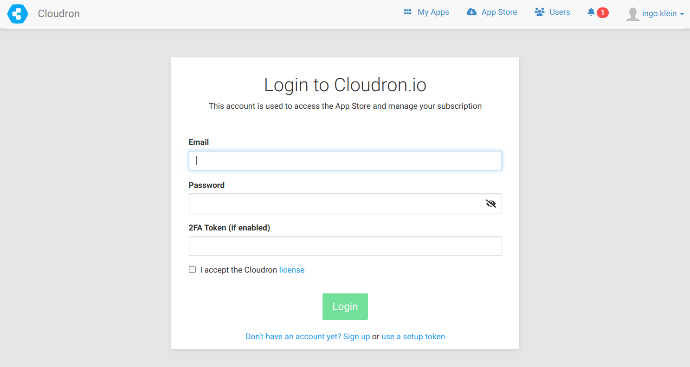Expand the ingo.klein account dropdown arrow
The height and width of the screenshot is (367, 690).
pyautogui.click(x=682, y=14)
